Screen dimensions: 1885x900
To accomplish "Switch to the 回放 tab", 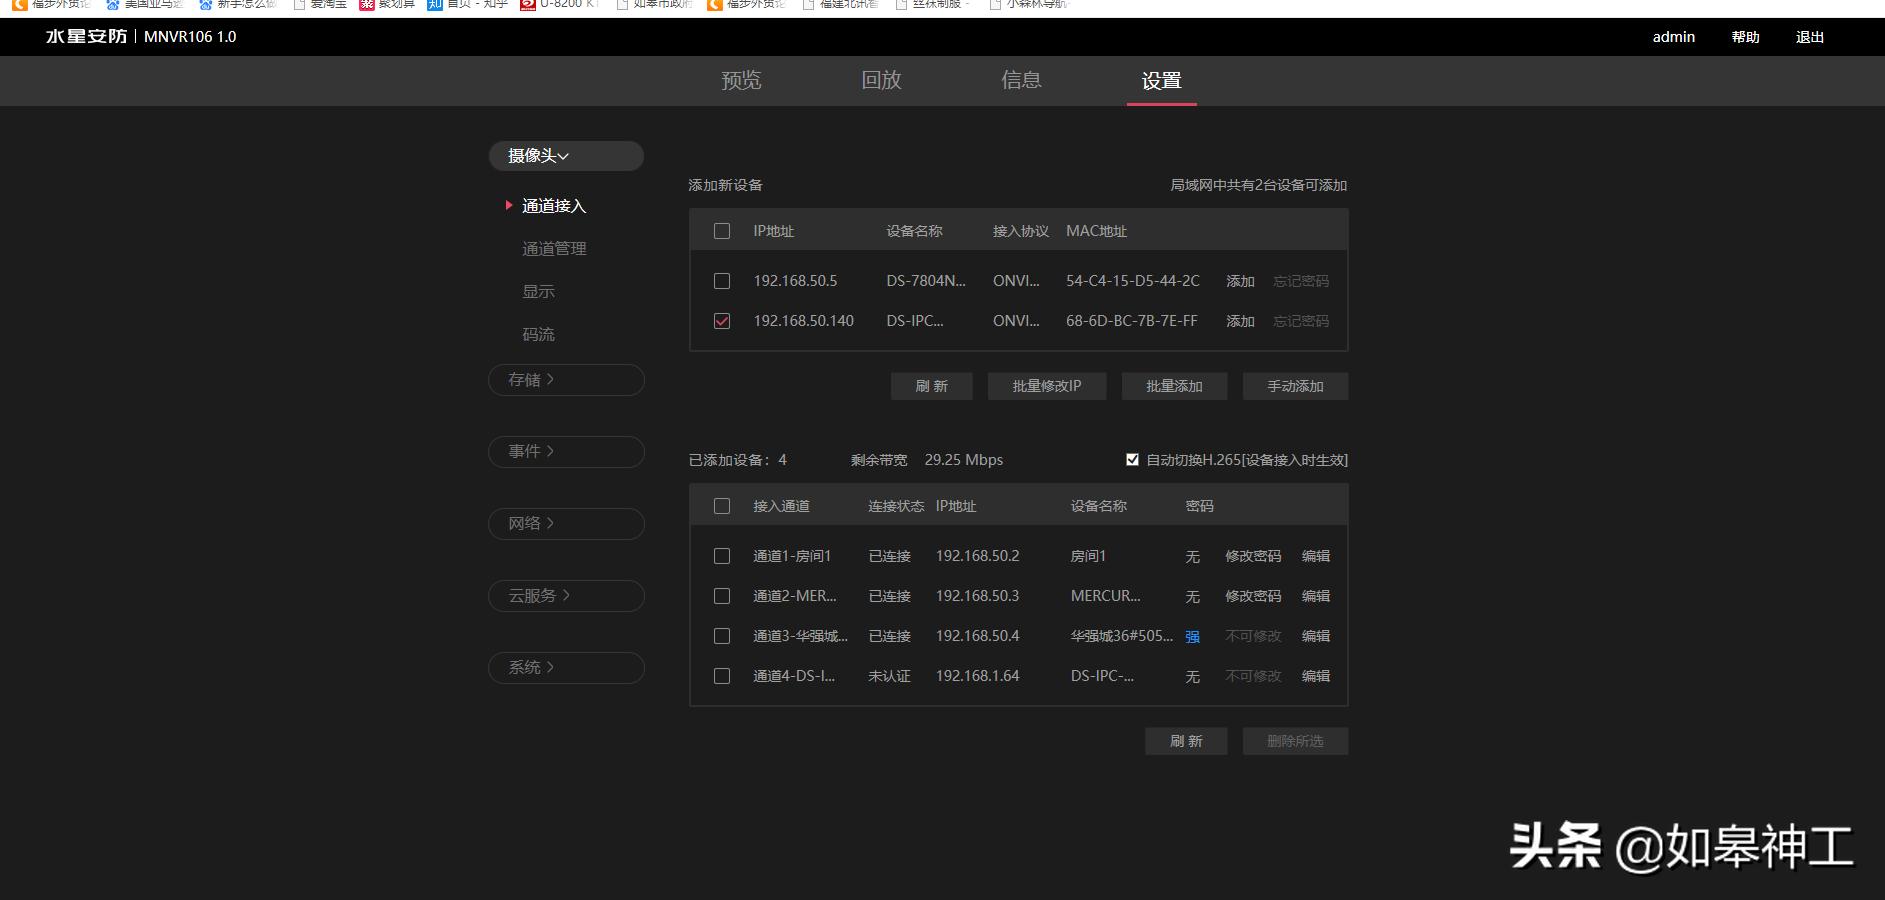I will (881, 80).
